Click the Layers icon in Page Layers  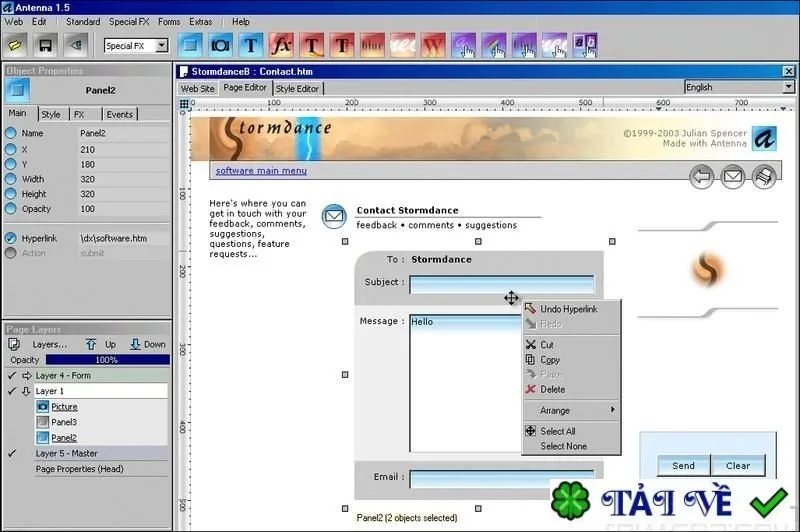pos(14,344)
